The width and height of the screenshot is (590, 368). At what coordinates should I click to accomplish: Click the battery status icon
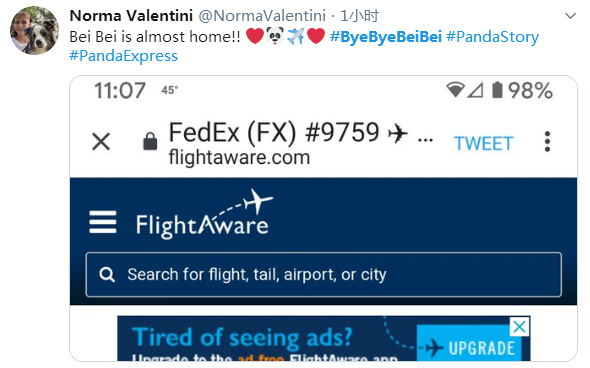pyautogui.click(x=497, y=90)
